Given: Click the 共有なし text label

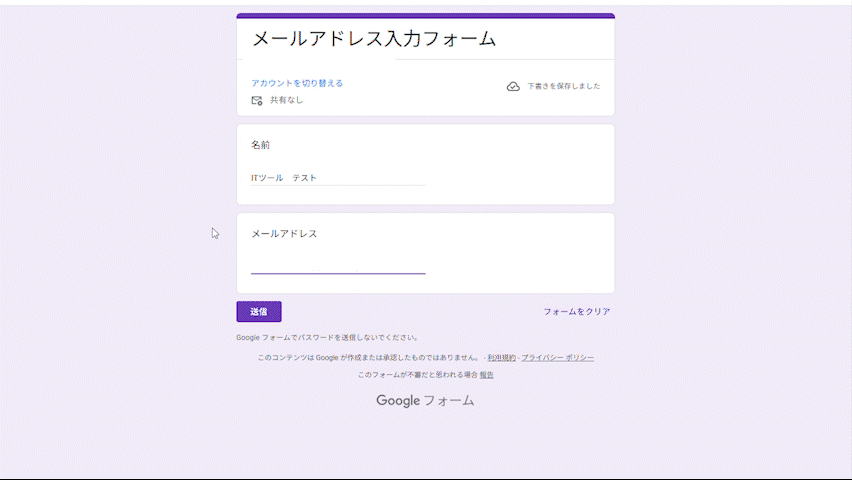Looking at the screenshot, I should pyautogui.click(x=286, y=101).
